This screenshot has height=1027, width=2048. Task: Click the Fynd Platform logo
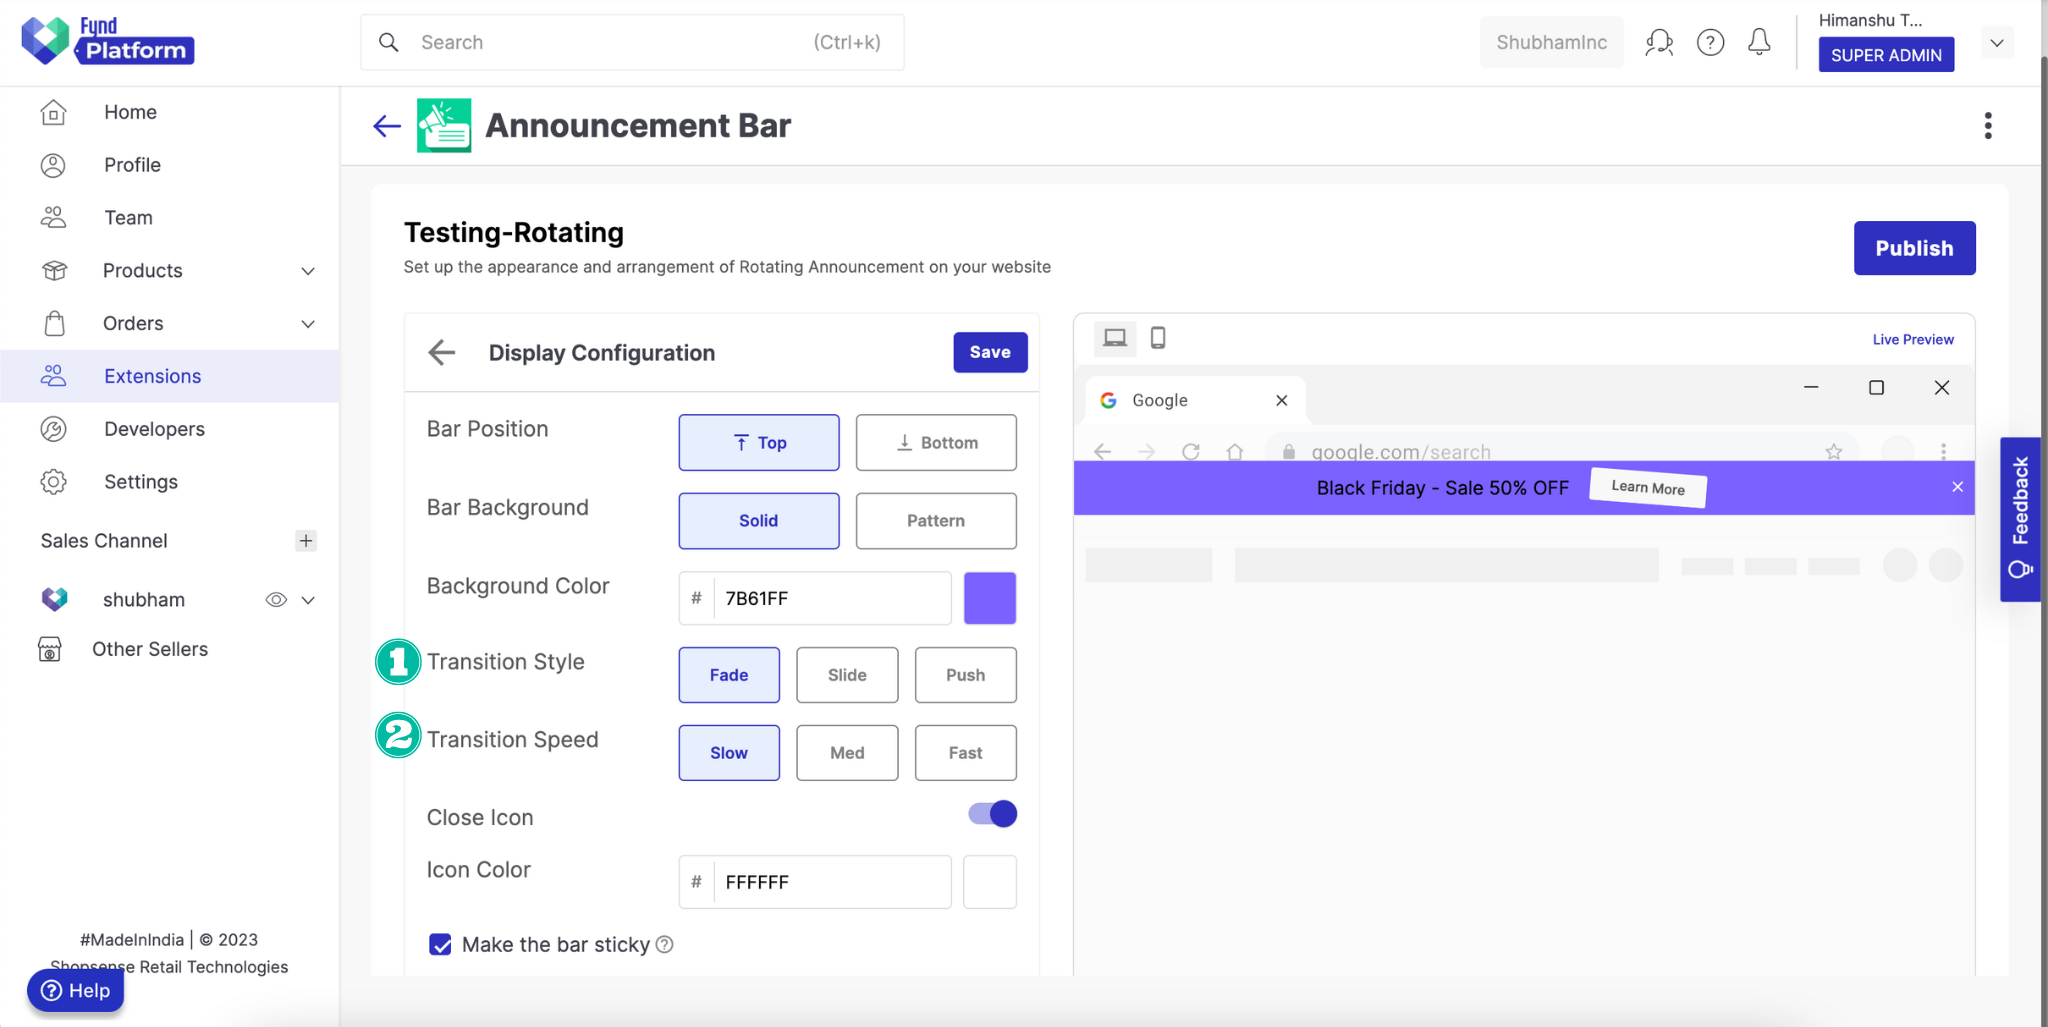106,41
